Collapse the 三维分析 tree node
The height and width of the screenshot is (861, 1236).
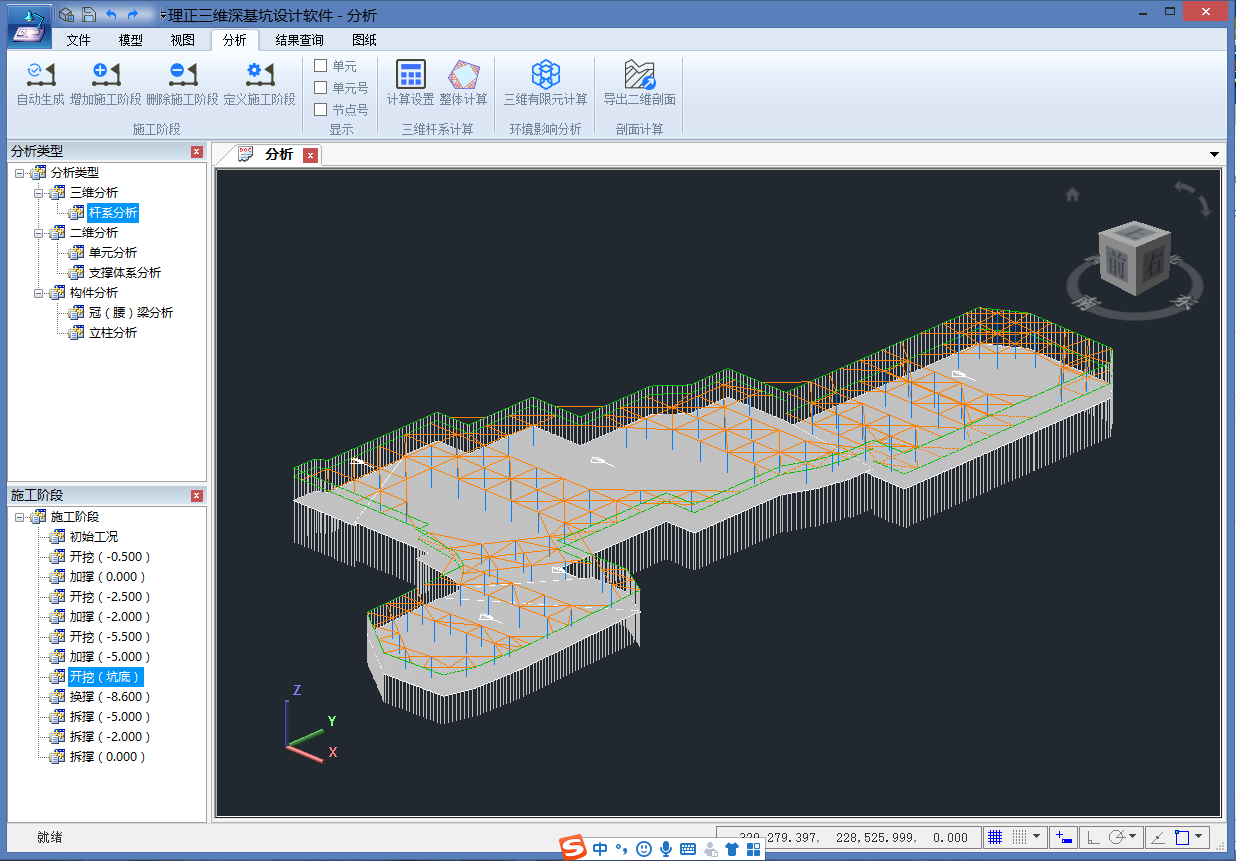(38, 193)
